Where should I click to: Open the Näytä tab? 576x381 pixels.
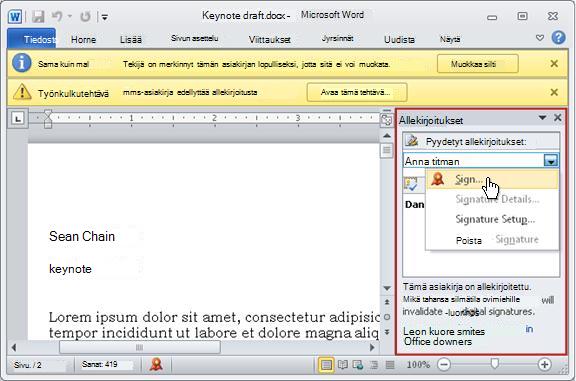450,39
